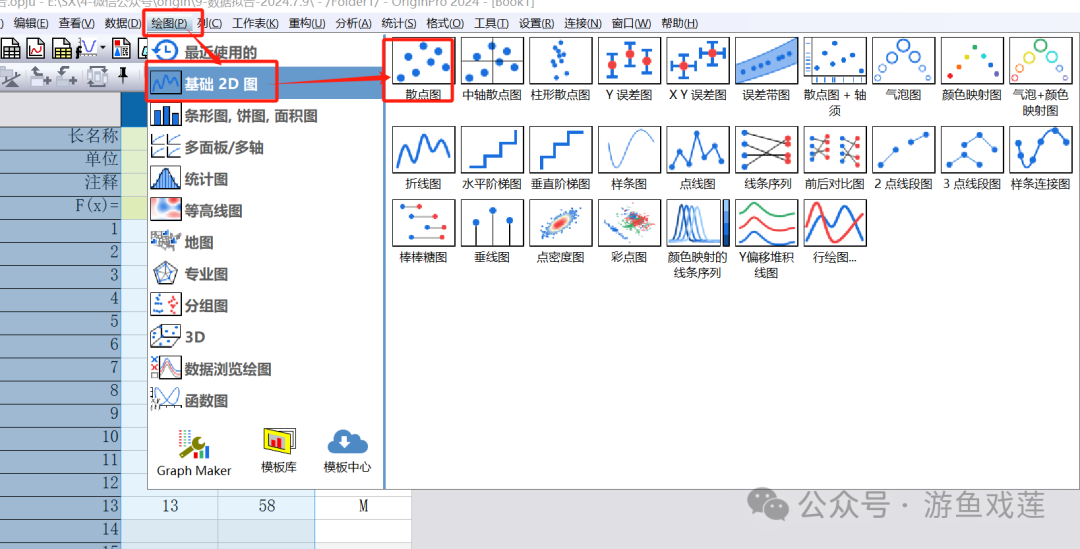This screenshot has width=1080, height=549.
Task: Open the 条形图, 饼图, 面积图 category
Action: click(x=265, y=116)
